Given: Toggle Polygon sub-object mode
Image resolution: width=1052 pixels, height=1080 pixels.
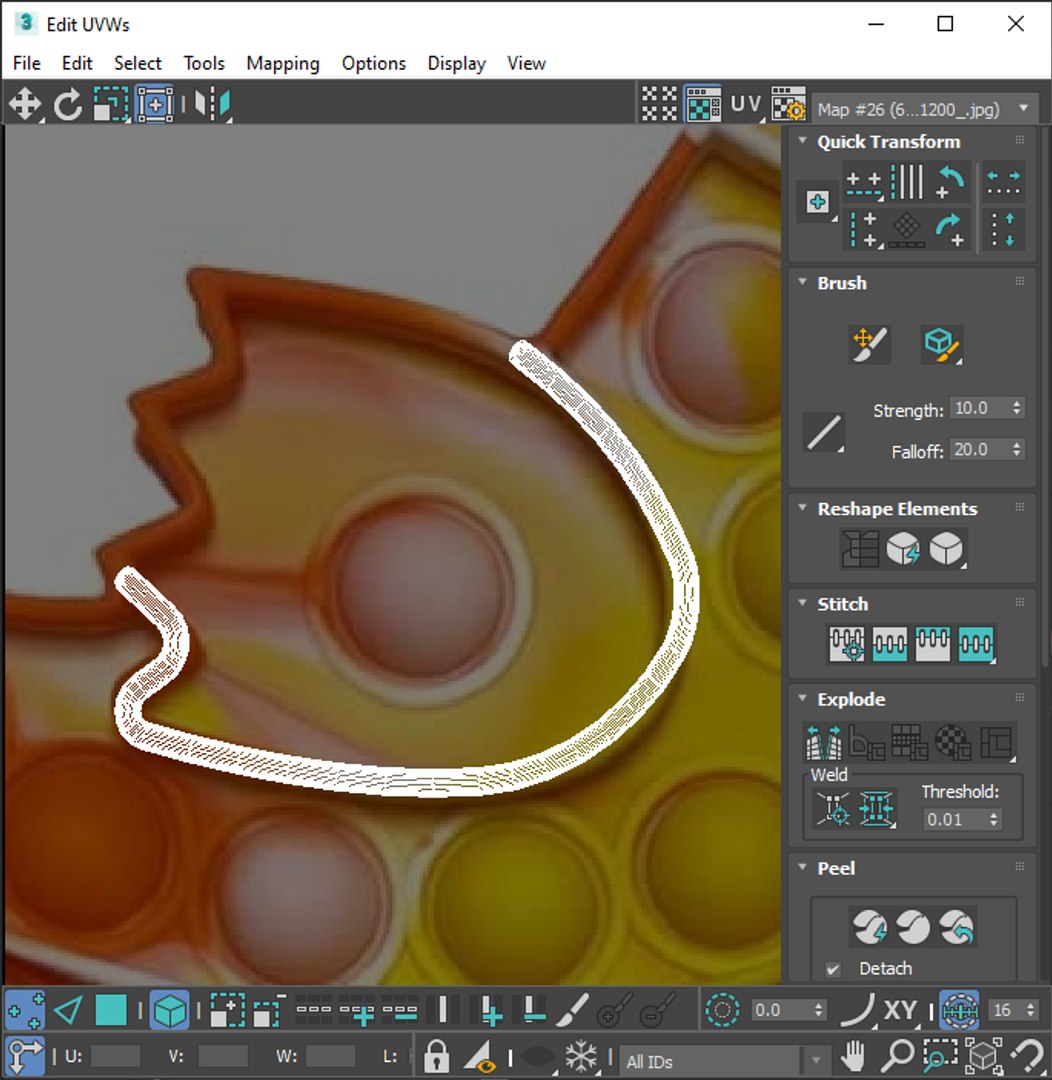Looking at the screenshot, I should click(x=110, y=1010).
